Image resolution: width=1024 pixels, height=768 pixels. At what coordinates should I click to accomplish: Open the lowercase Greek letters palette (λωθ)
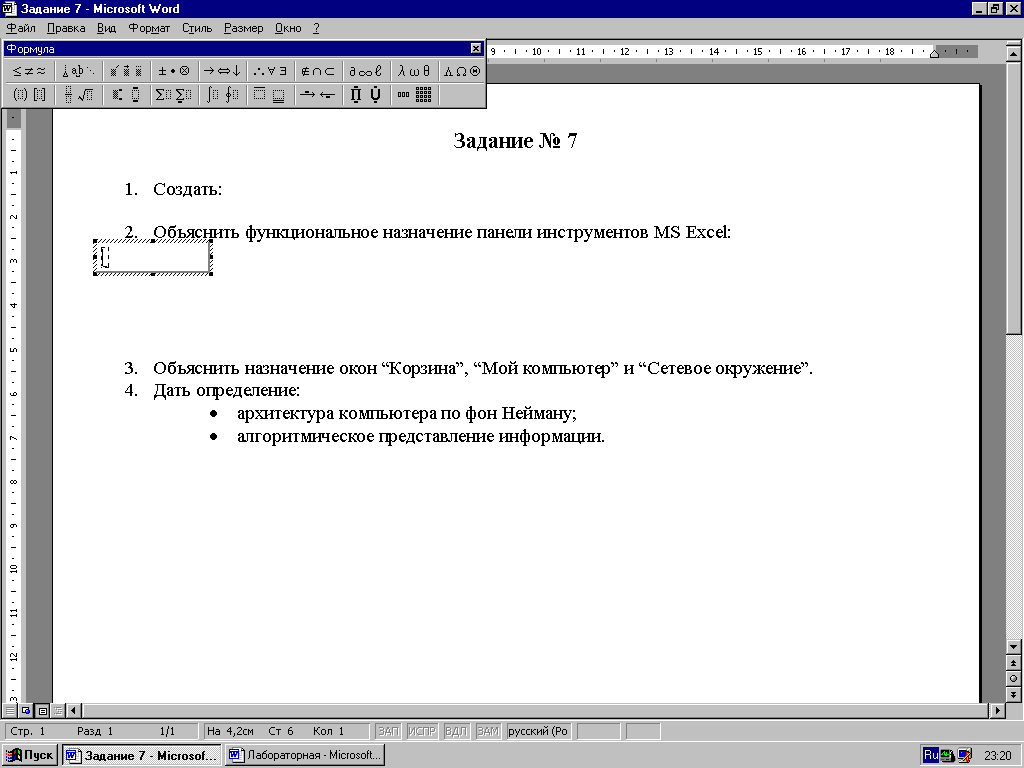pyautogui.click(x=413, y=71)
